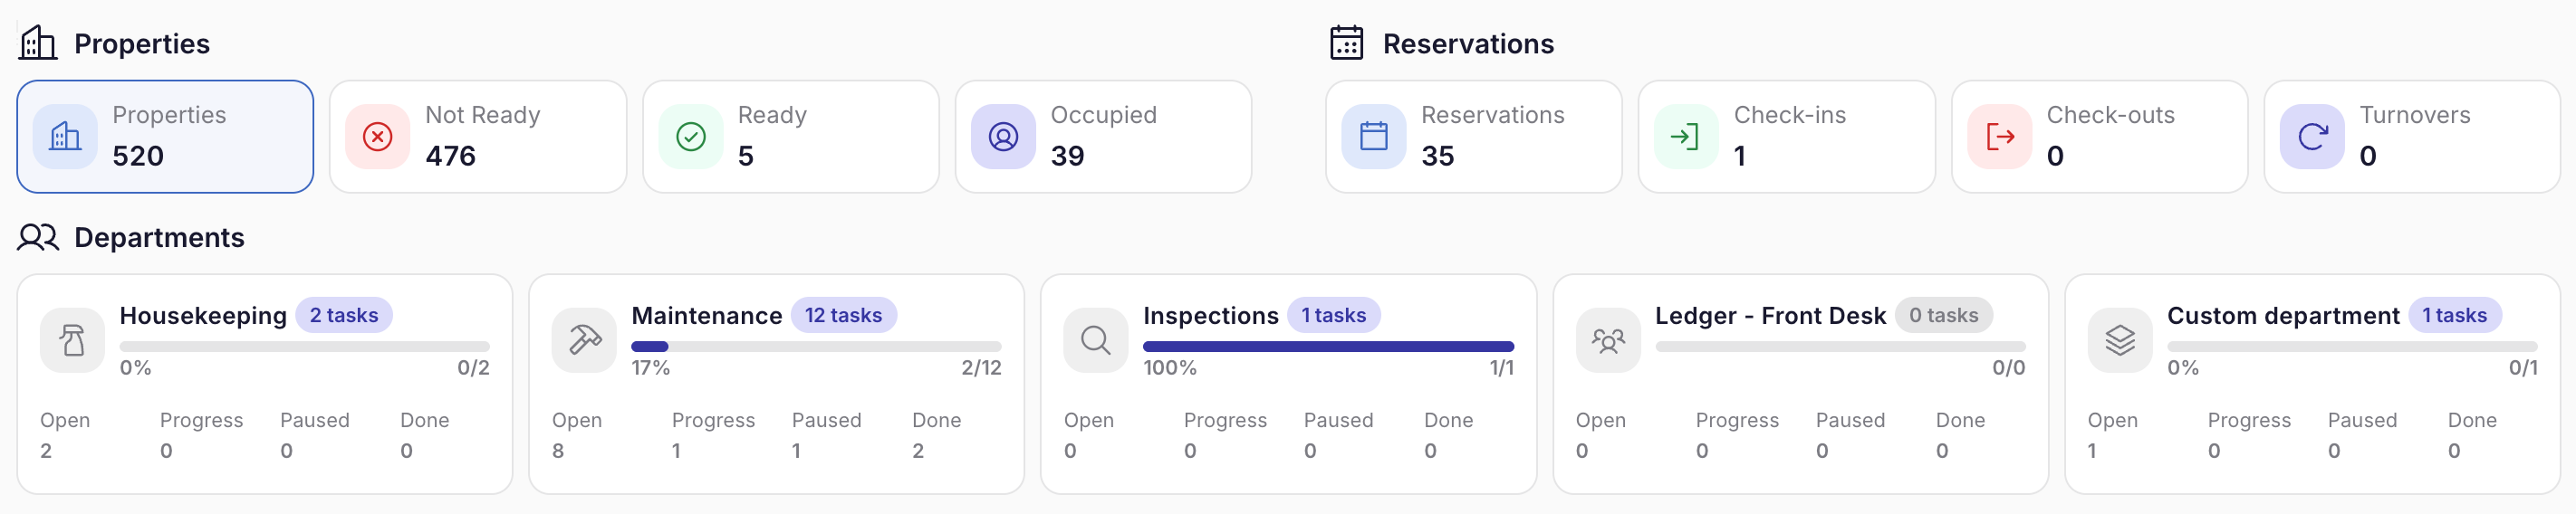Click the Check-outs exit icon
The width and height of the screenshot is (2576, 514).
click(x=1999, y=137)
